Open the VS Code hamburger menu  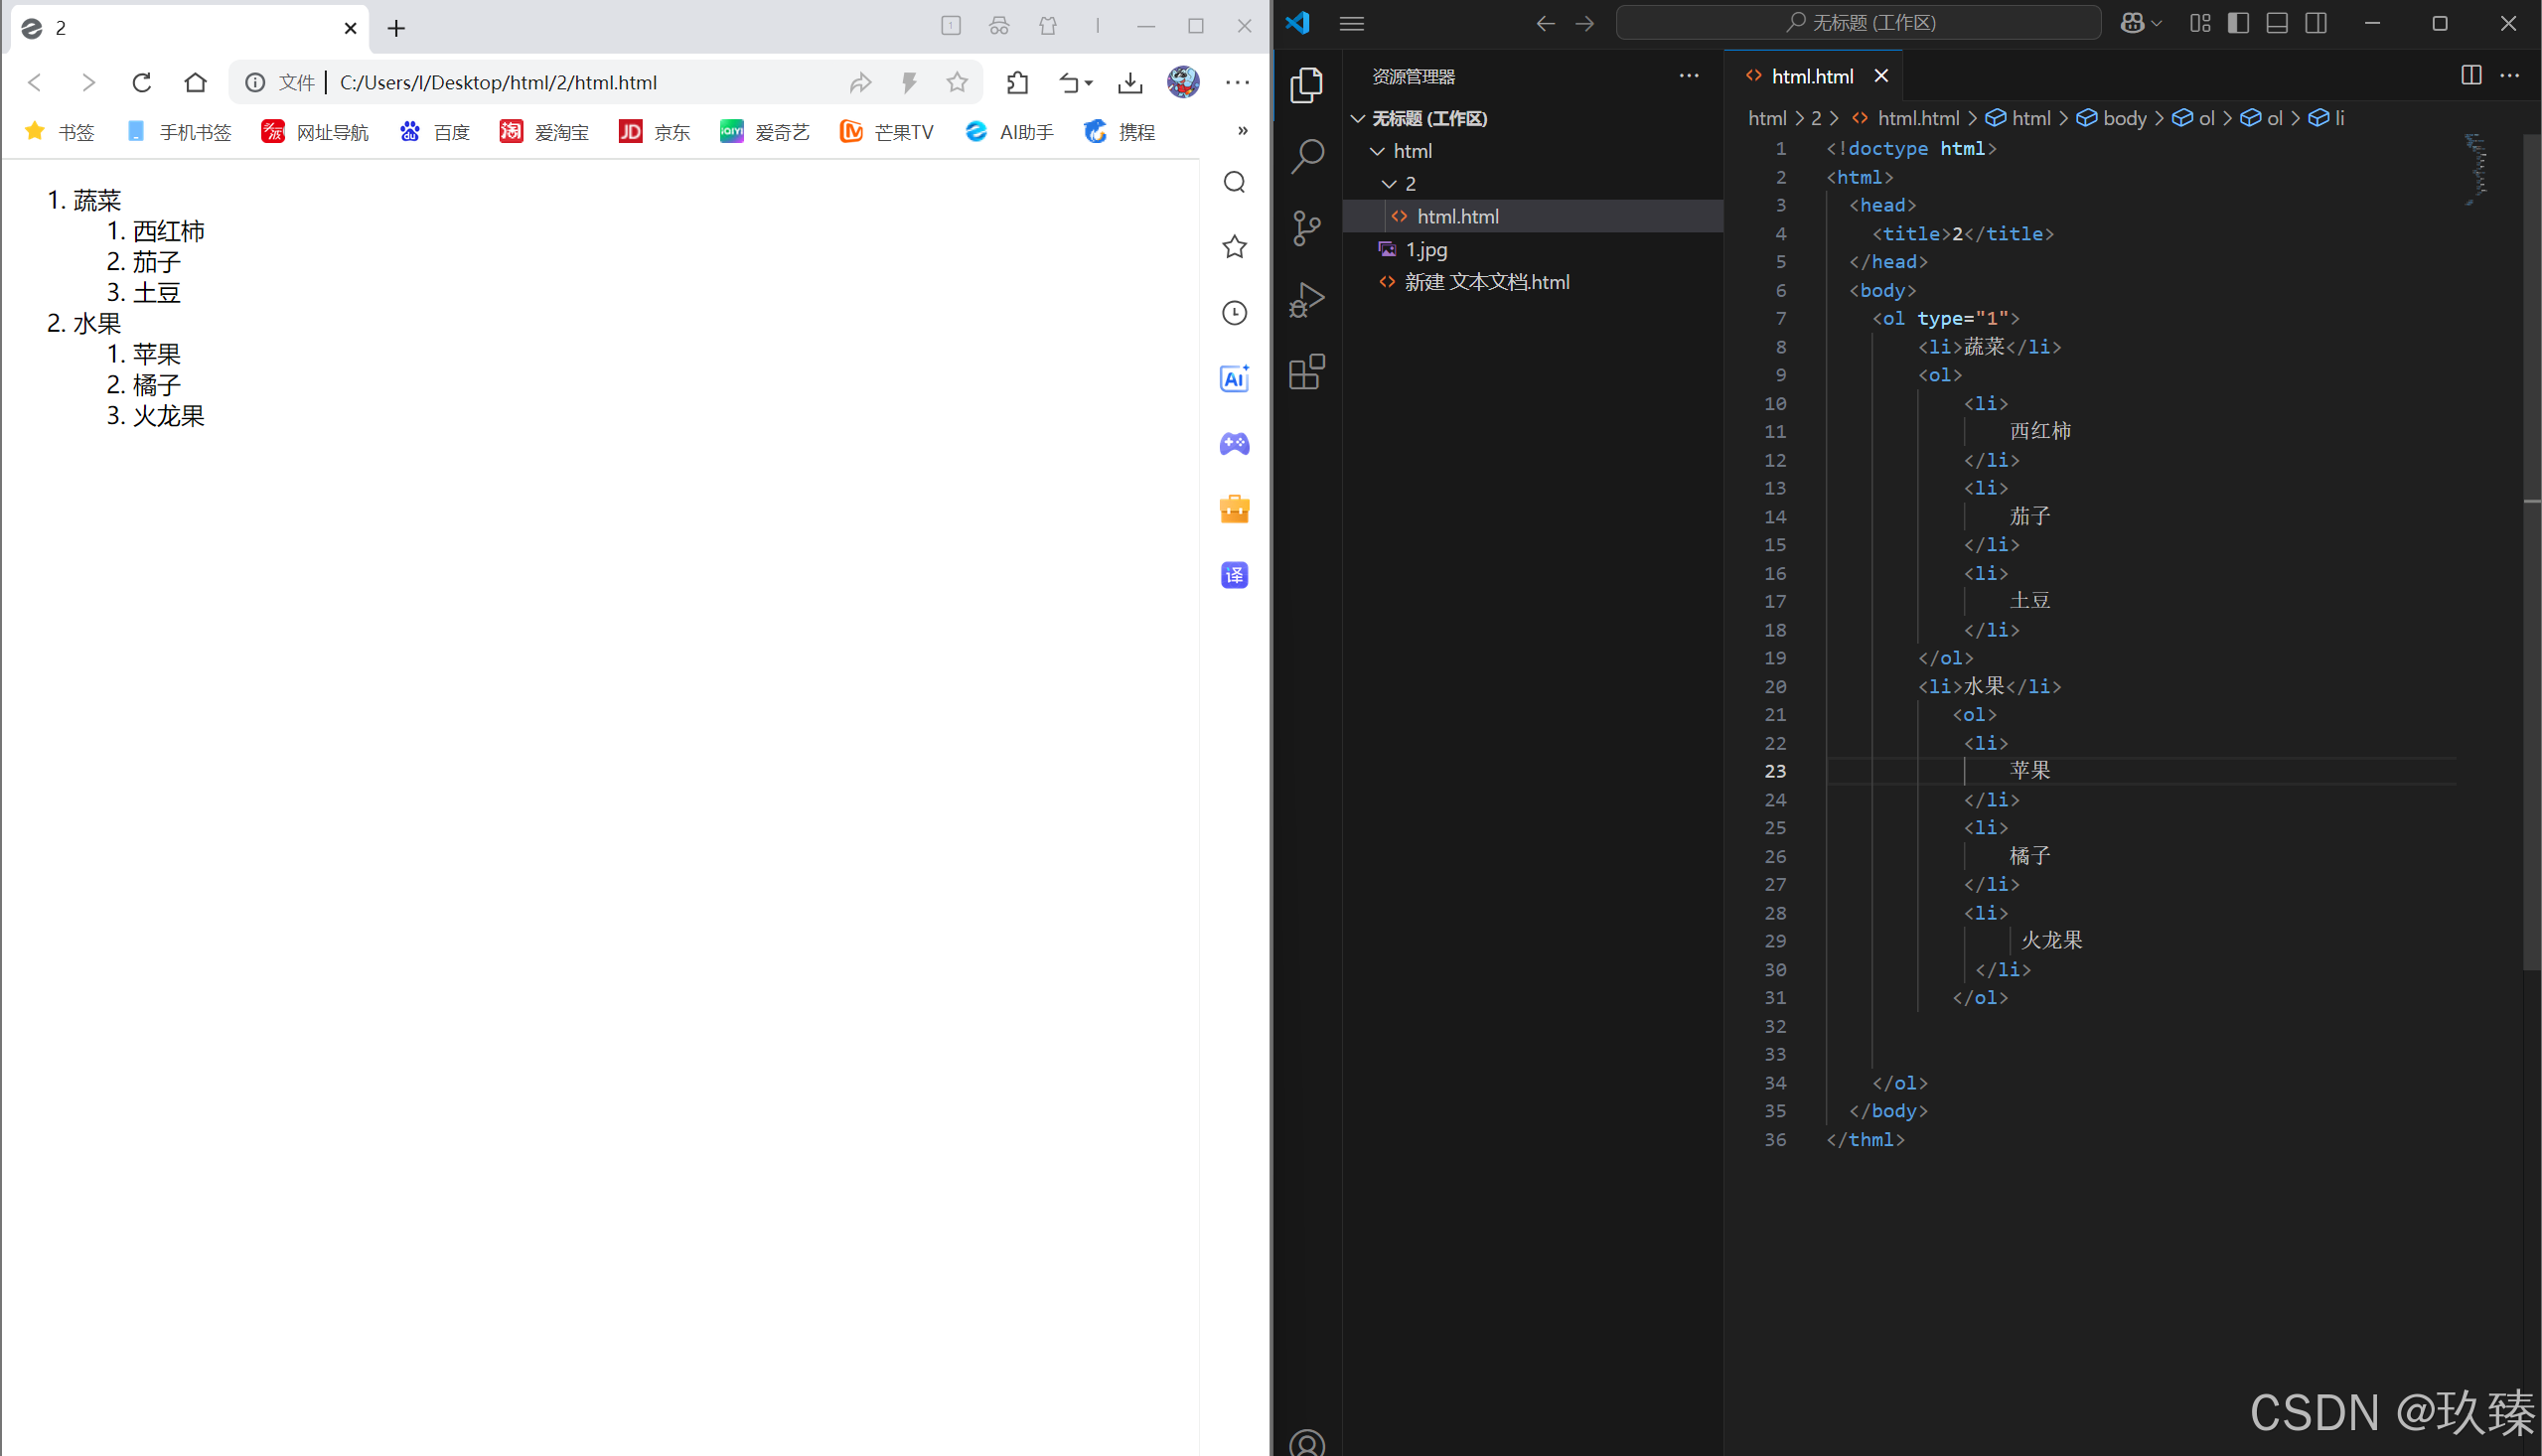[x=1351, y=23]
